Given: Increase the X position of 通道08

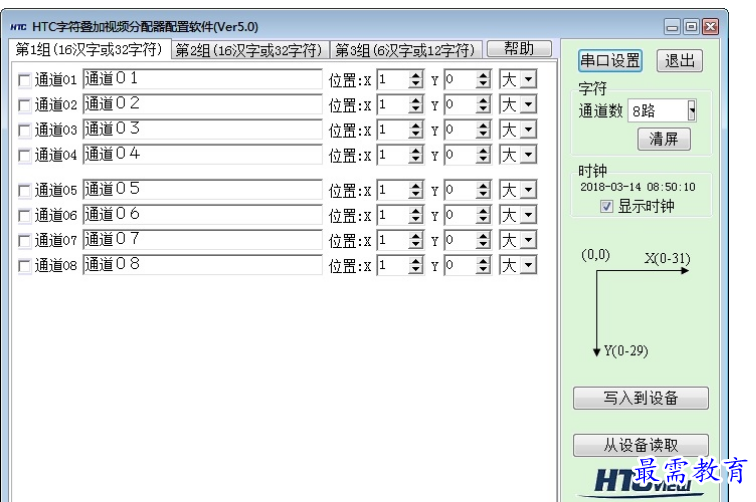Looking at the screenshot, I should [x=416, y=261].
